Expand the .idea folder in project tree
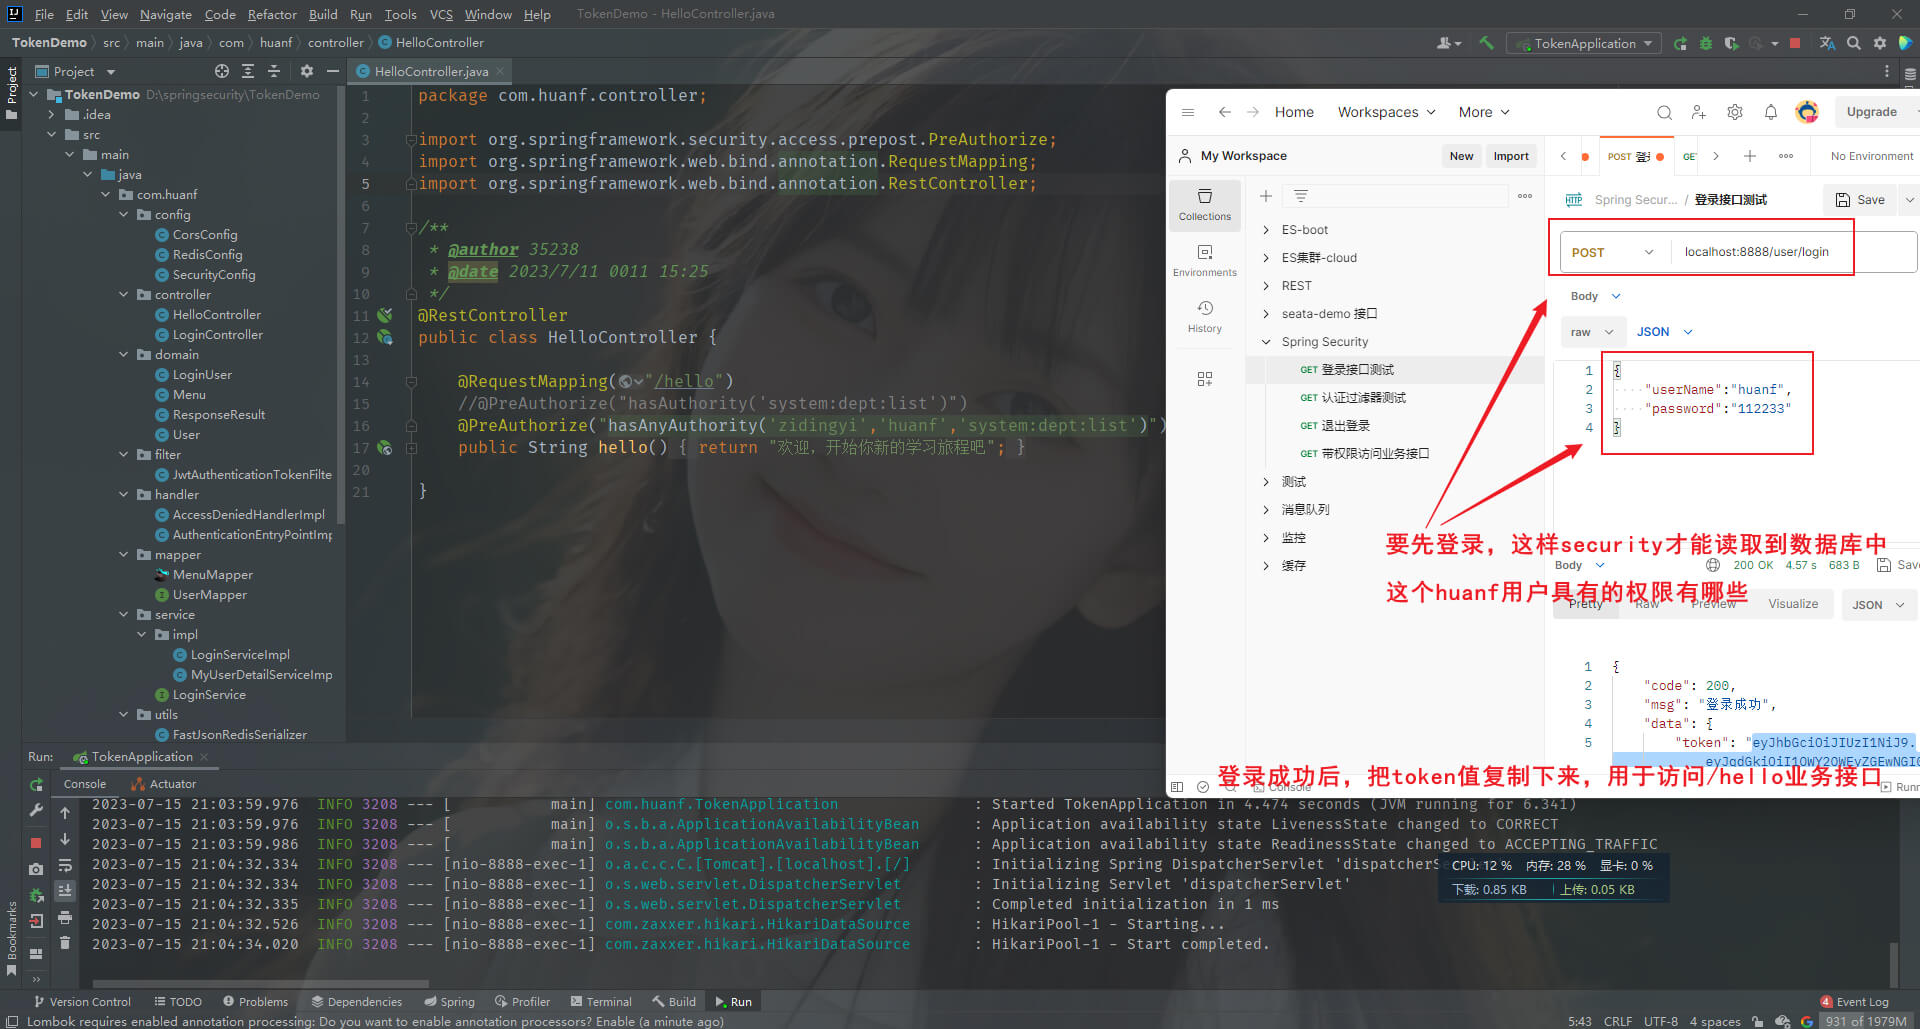 point(52,115)
